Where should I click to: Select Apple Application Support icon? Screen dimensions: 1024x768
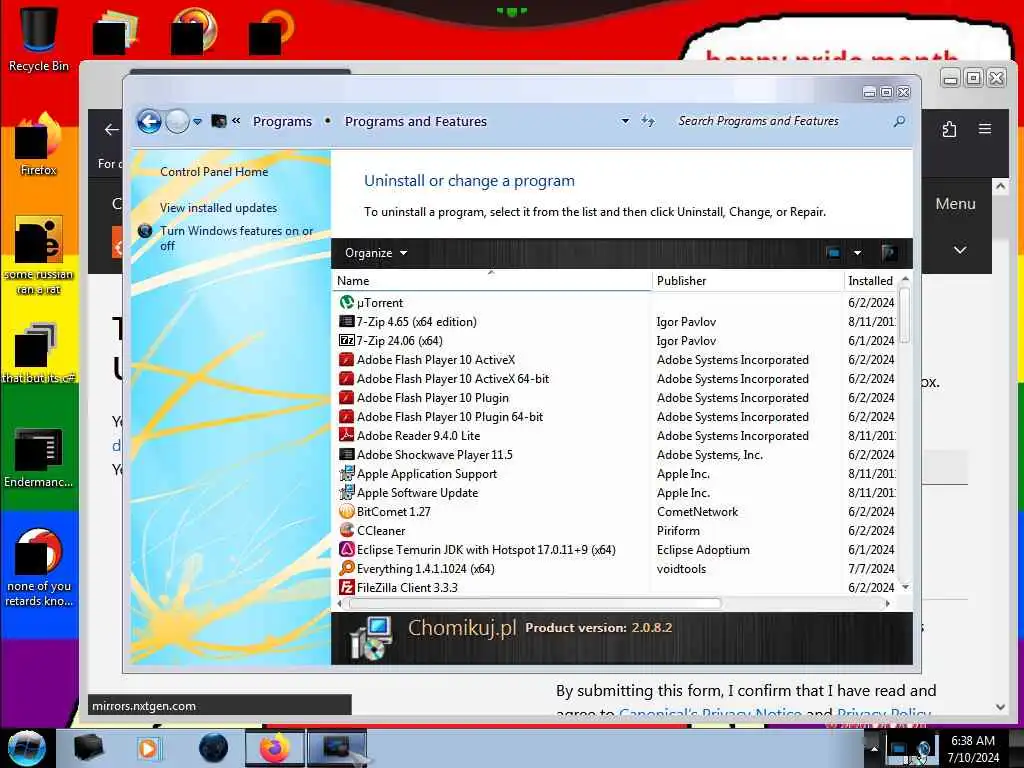pos(347,473)
